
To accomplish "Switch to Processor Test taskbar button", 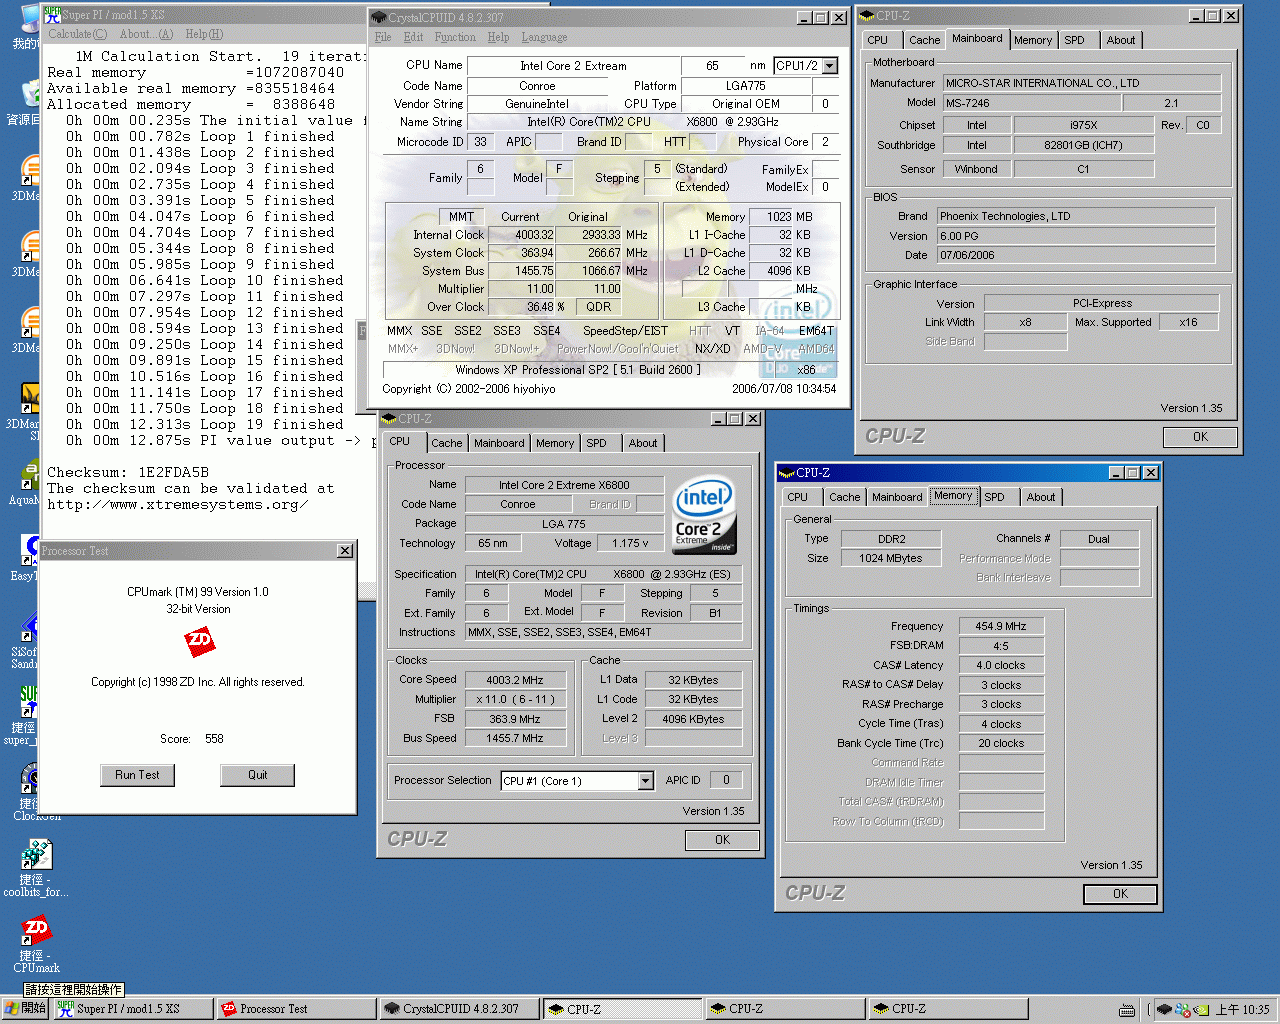I will tap(297, 1009).
